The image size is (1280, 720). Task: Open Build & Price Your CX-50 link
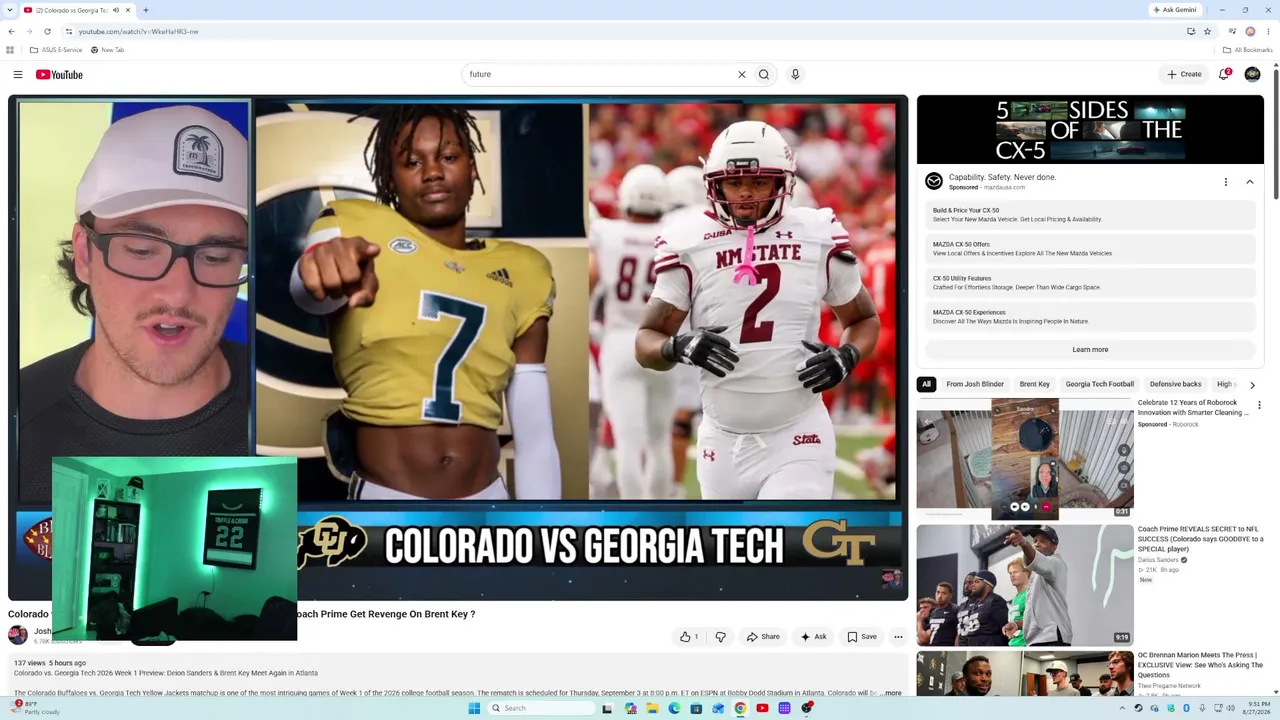coord(1090,215)
